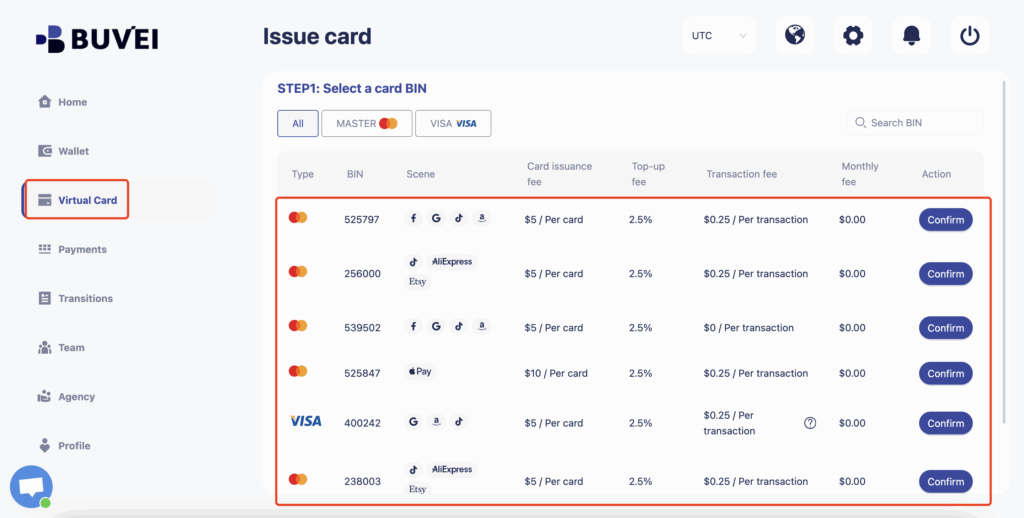Click the BUVEI logo

(96, 39)
